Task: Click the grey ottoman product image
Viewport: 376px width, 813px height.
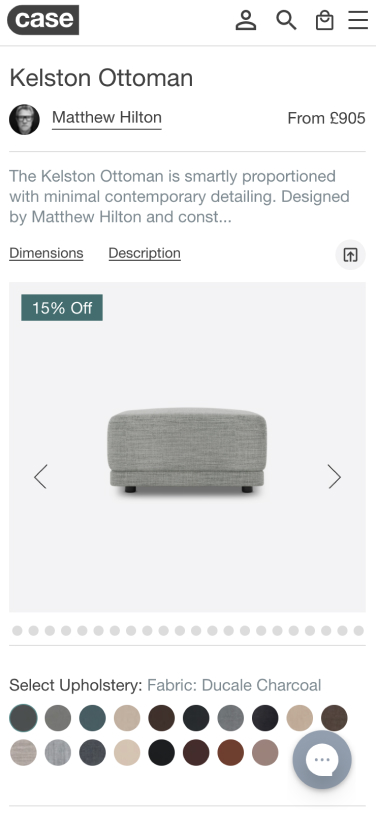Action: pyautogui.click(x=187, y=450)
